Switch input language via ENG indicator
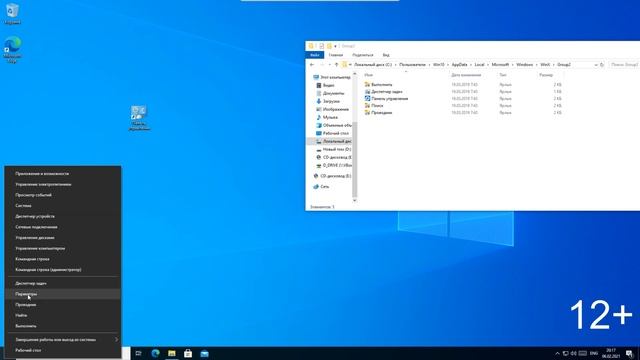This screenshot has width=640, height=360. [x=594, y=353]
